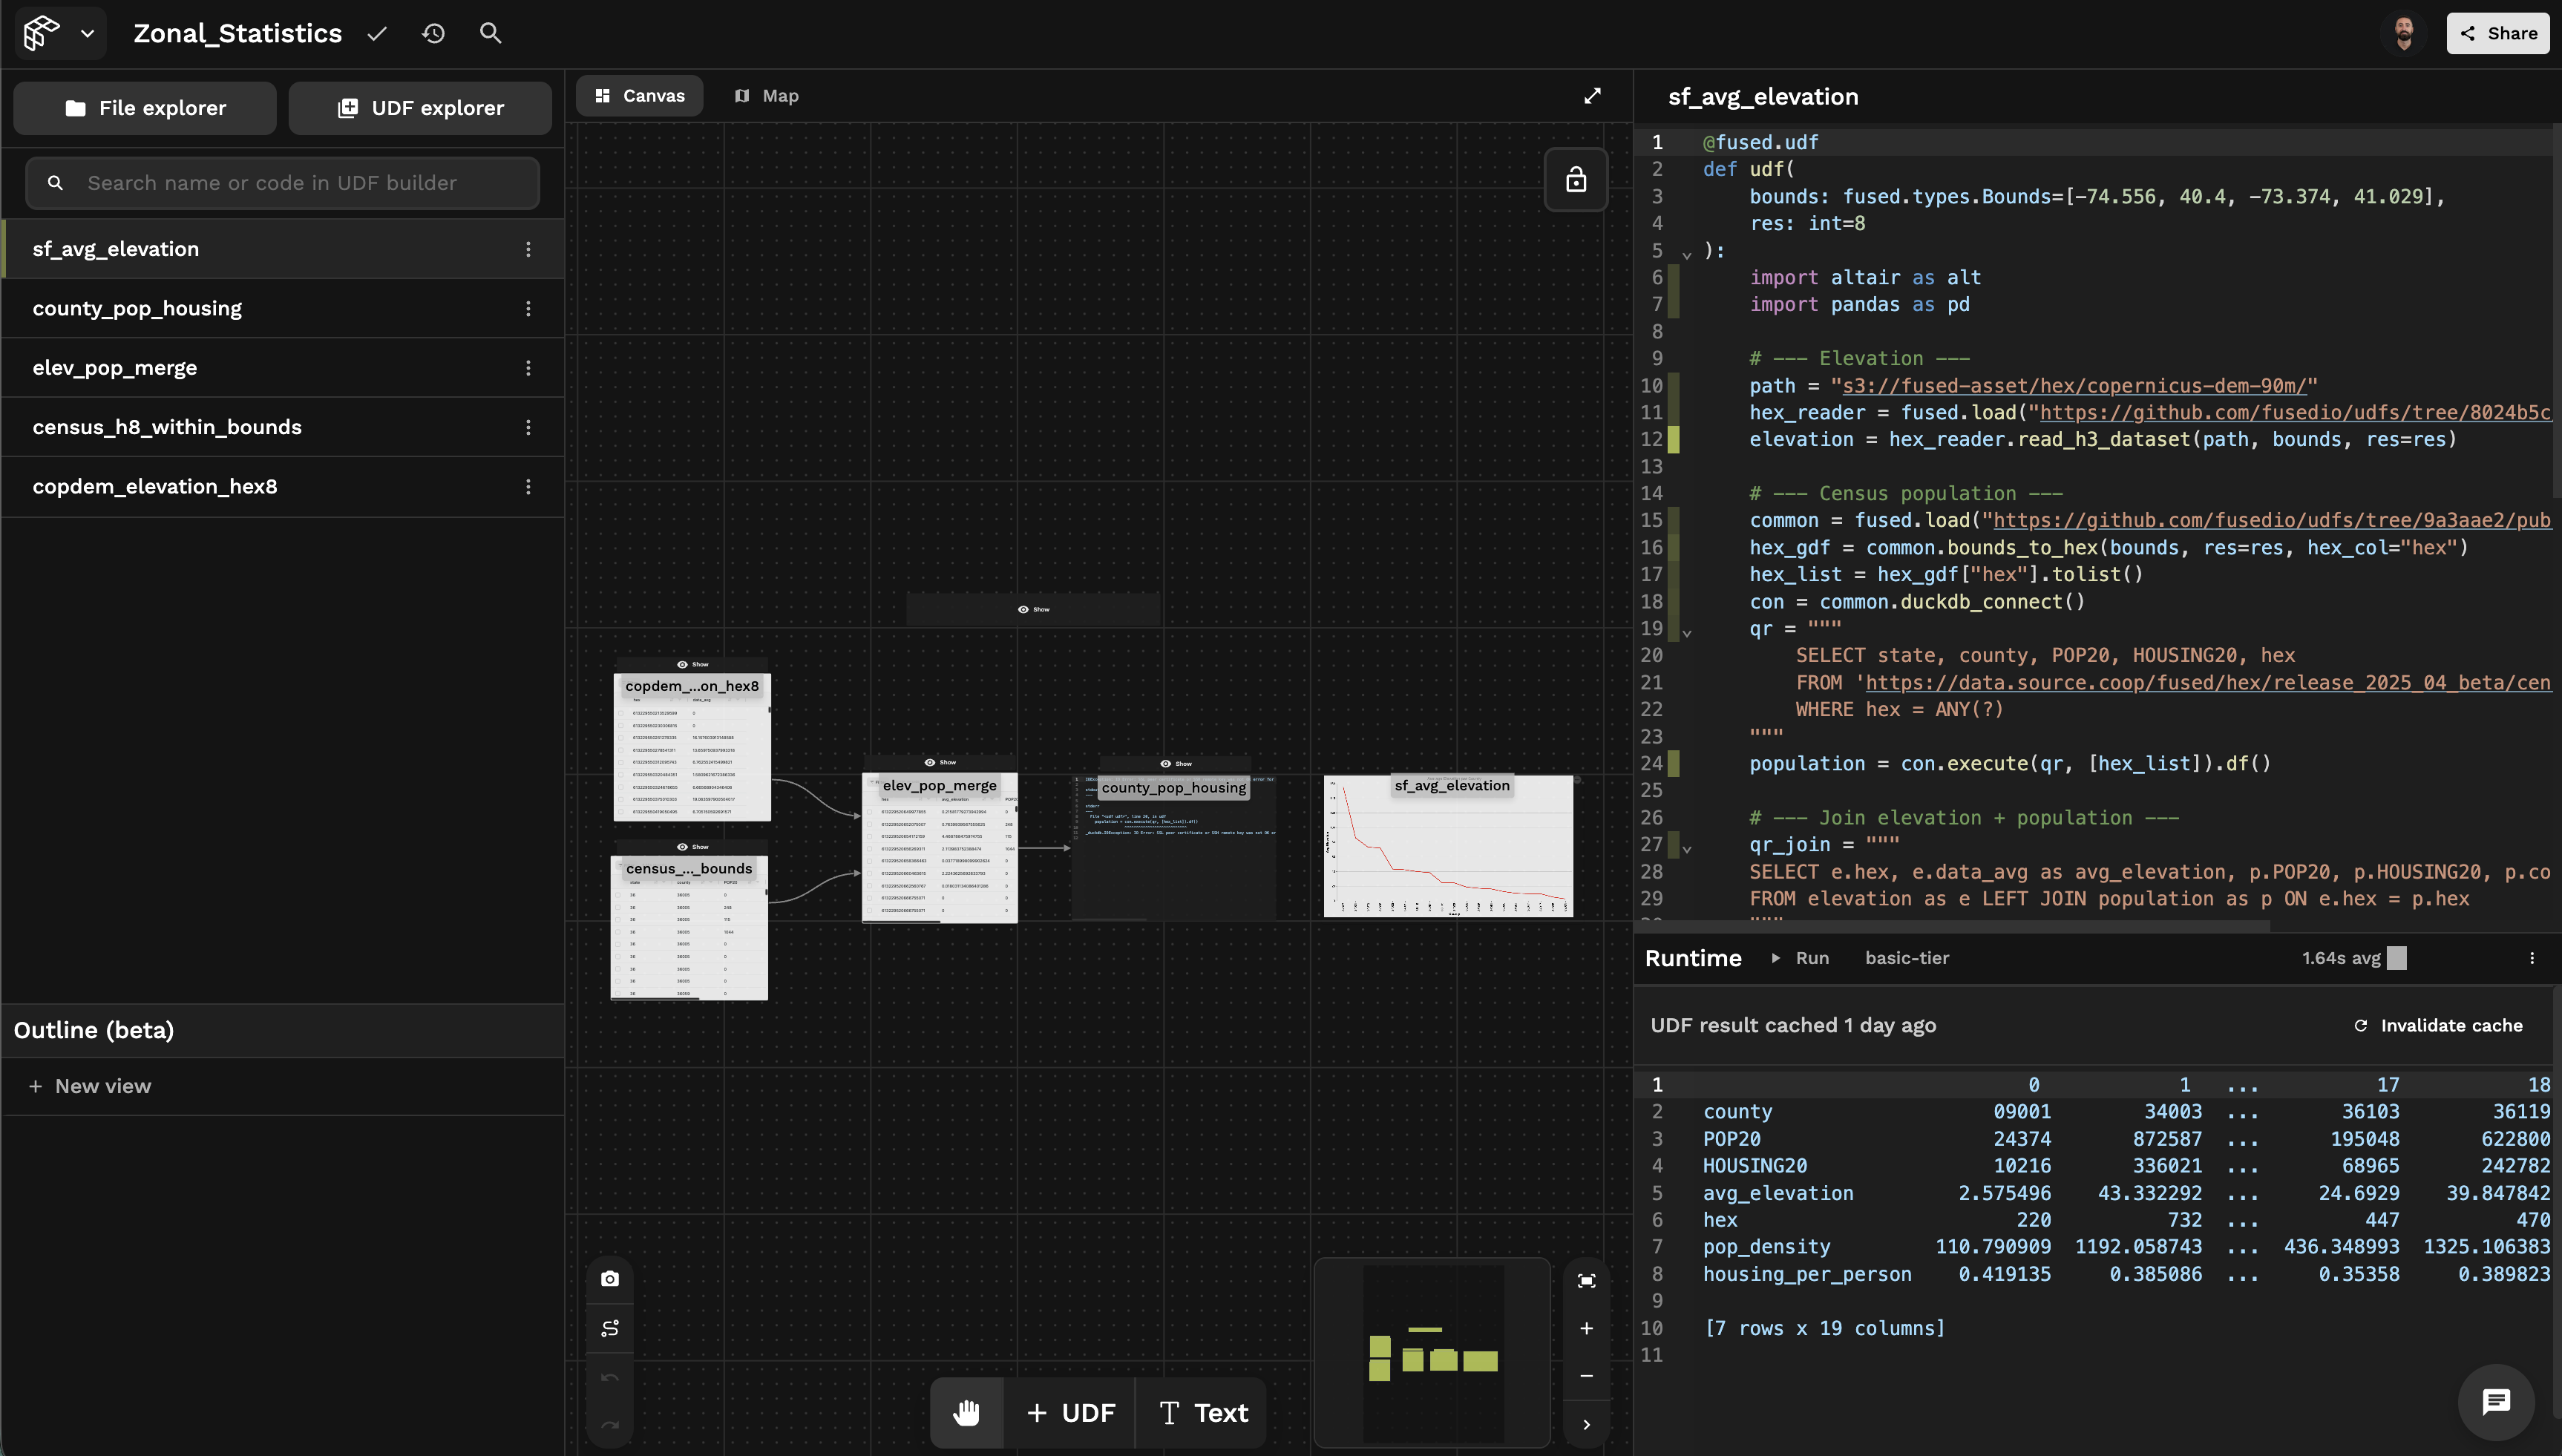Lock the canvas using the padlock icon
Image resolution: width=2562 pixels, height=1456 pixels.
(1576, 180)
